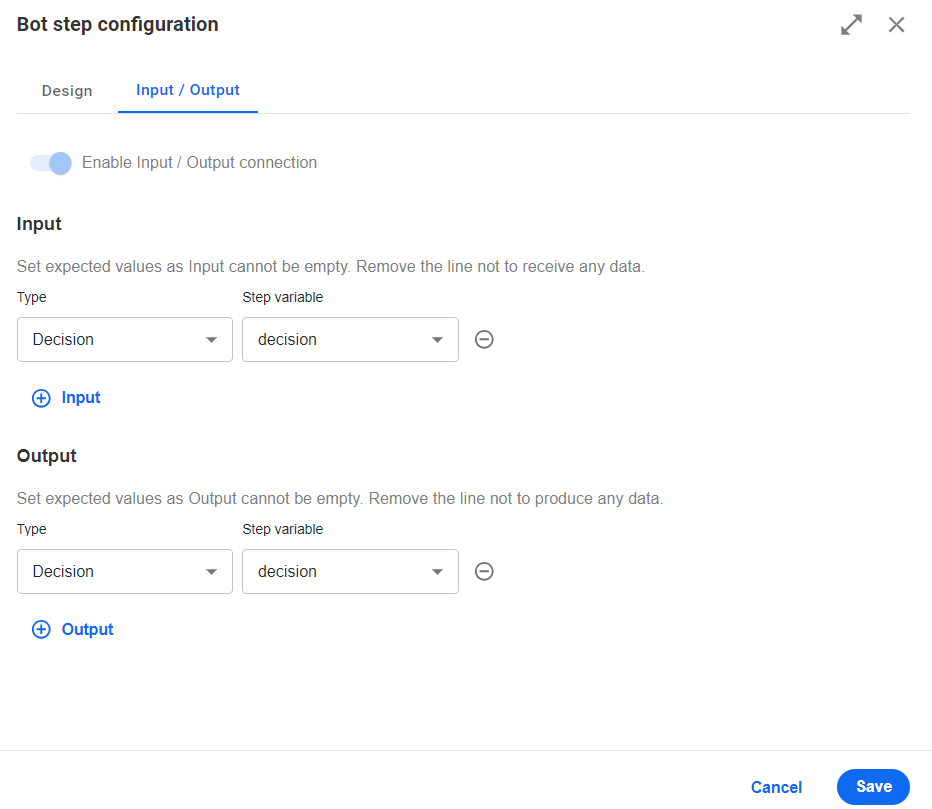Toggle Enable Input / Output connection switch
932x809 pixels.
pos(51,163)
